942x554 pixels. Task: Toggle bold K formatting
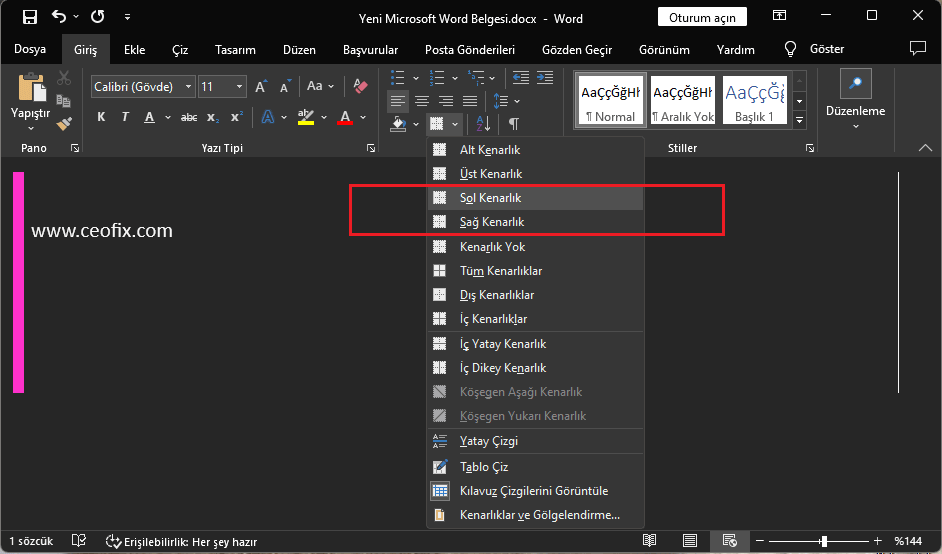pos(101,117)
